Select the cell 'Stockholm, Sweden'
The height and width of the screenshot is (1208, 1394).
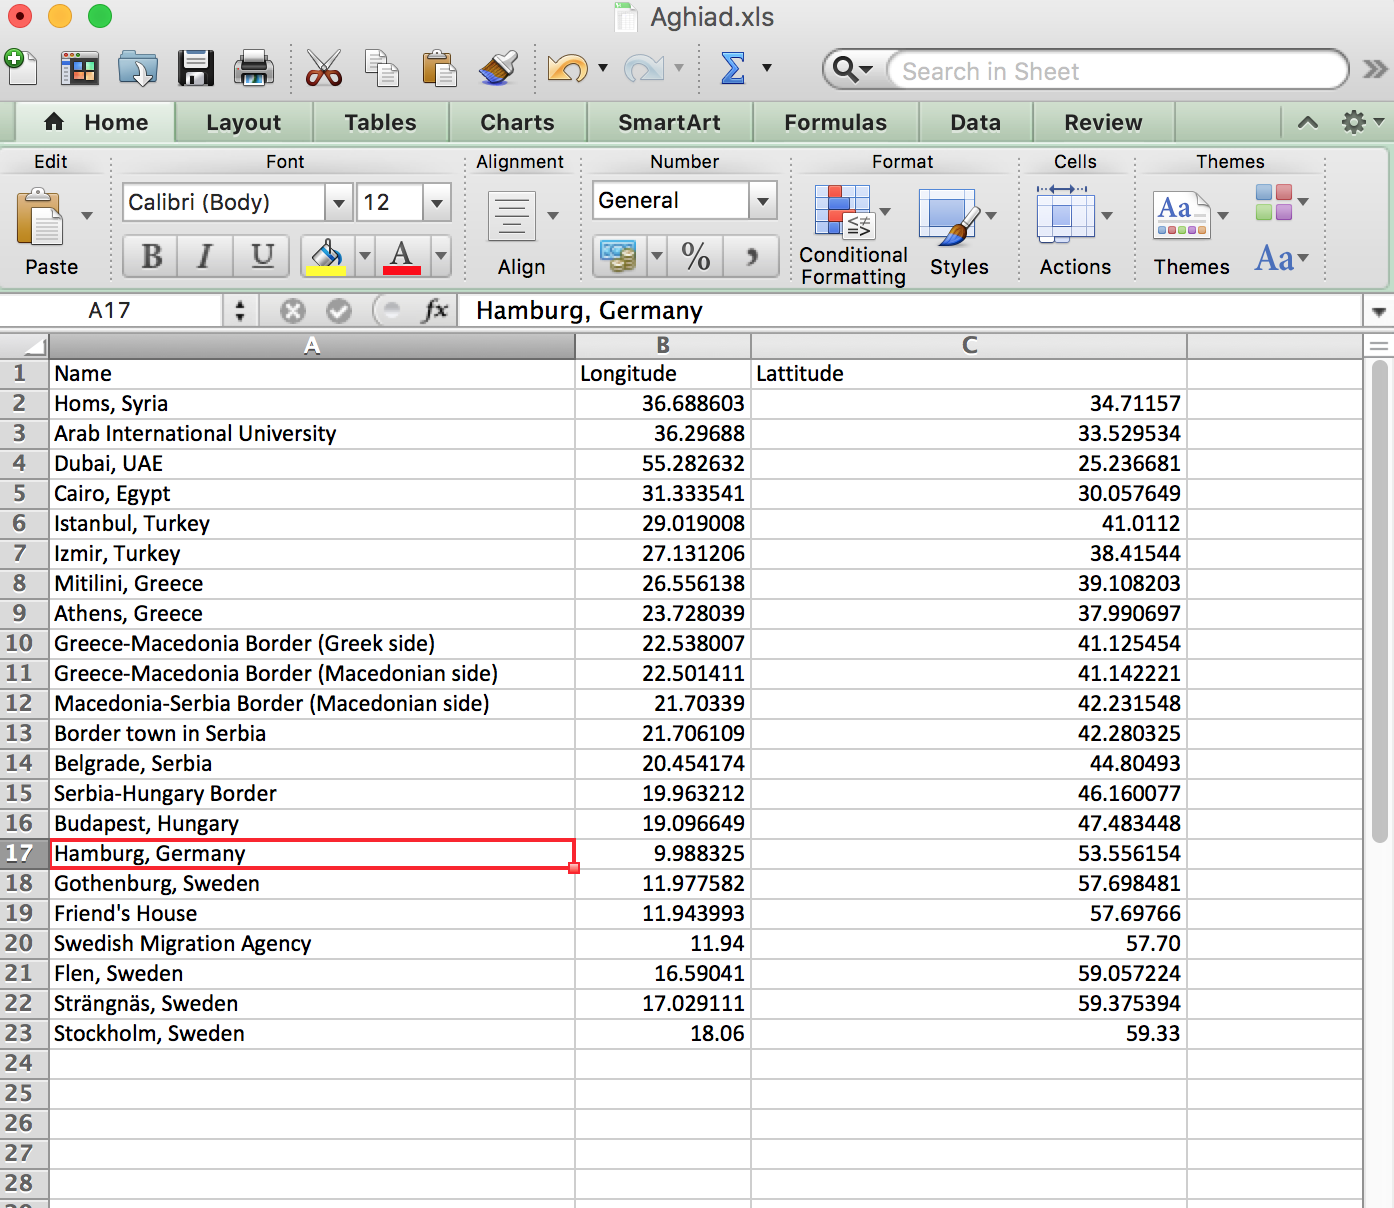coord(312,1034)
